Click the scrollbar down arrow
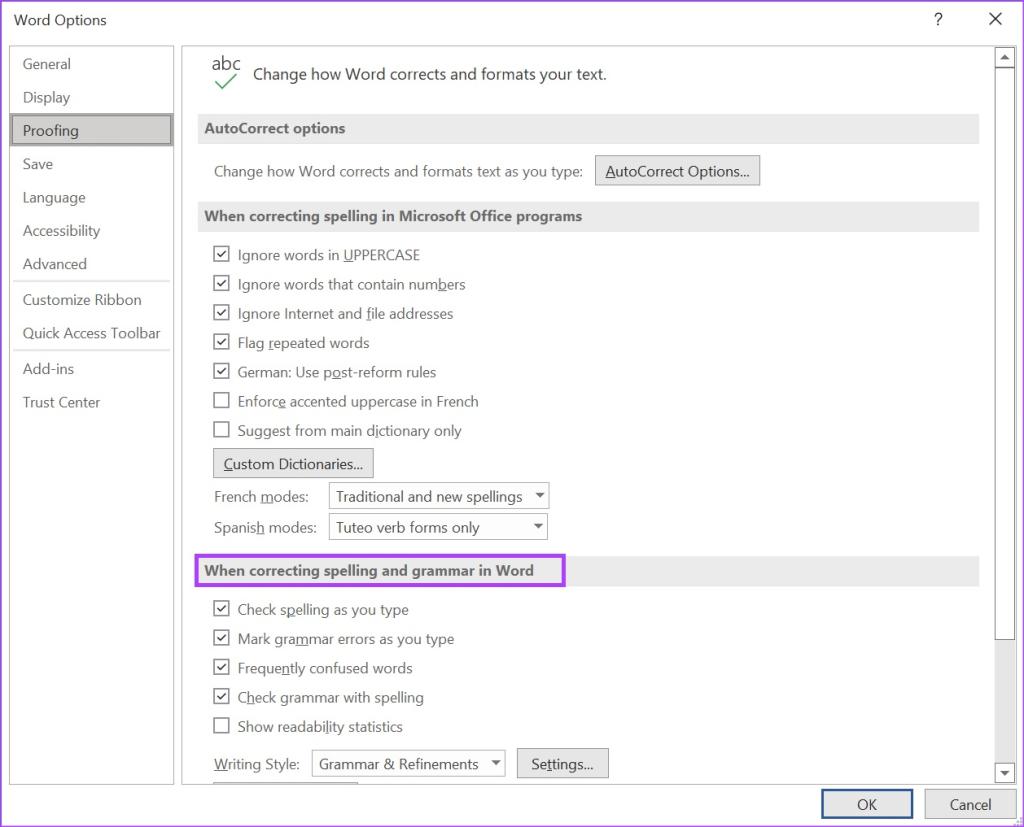Image resolution: width=1024 pixels, height=827 pixels. coord(1004,773)
